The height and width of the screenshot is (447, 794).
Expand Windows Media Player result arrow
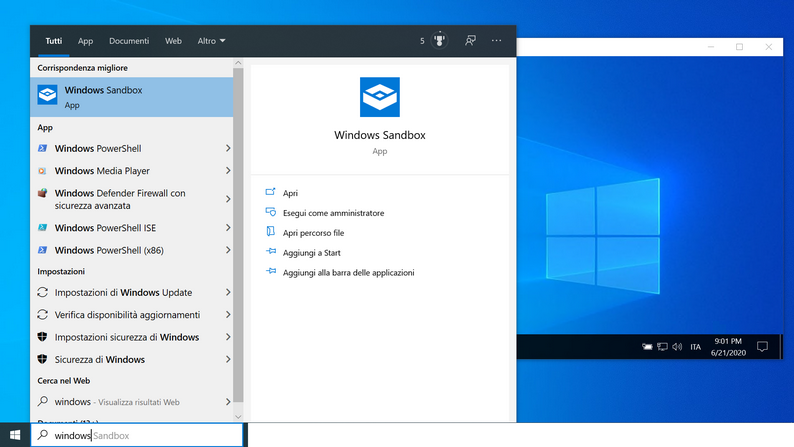(x=228, y=171)
